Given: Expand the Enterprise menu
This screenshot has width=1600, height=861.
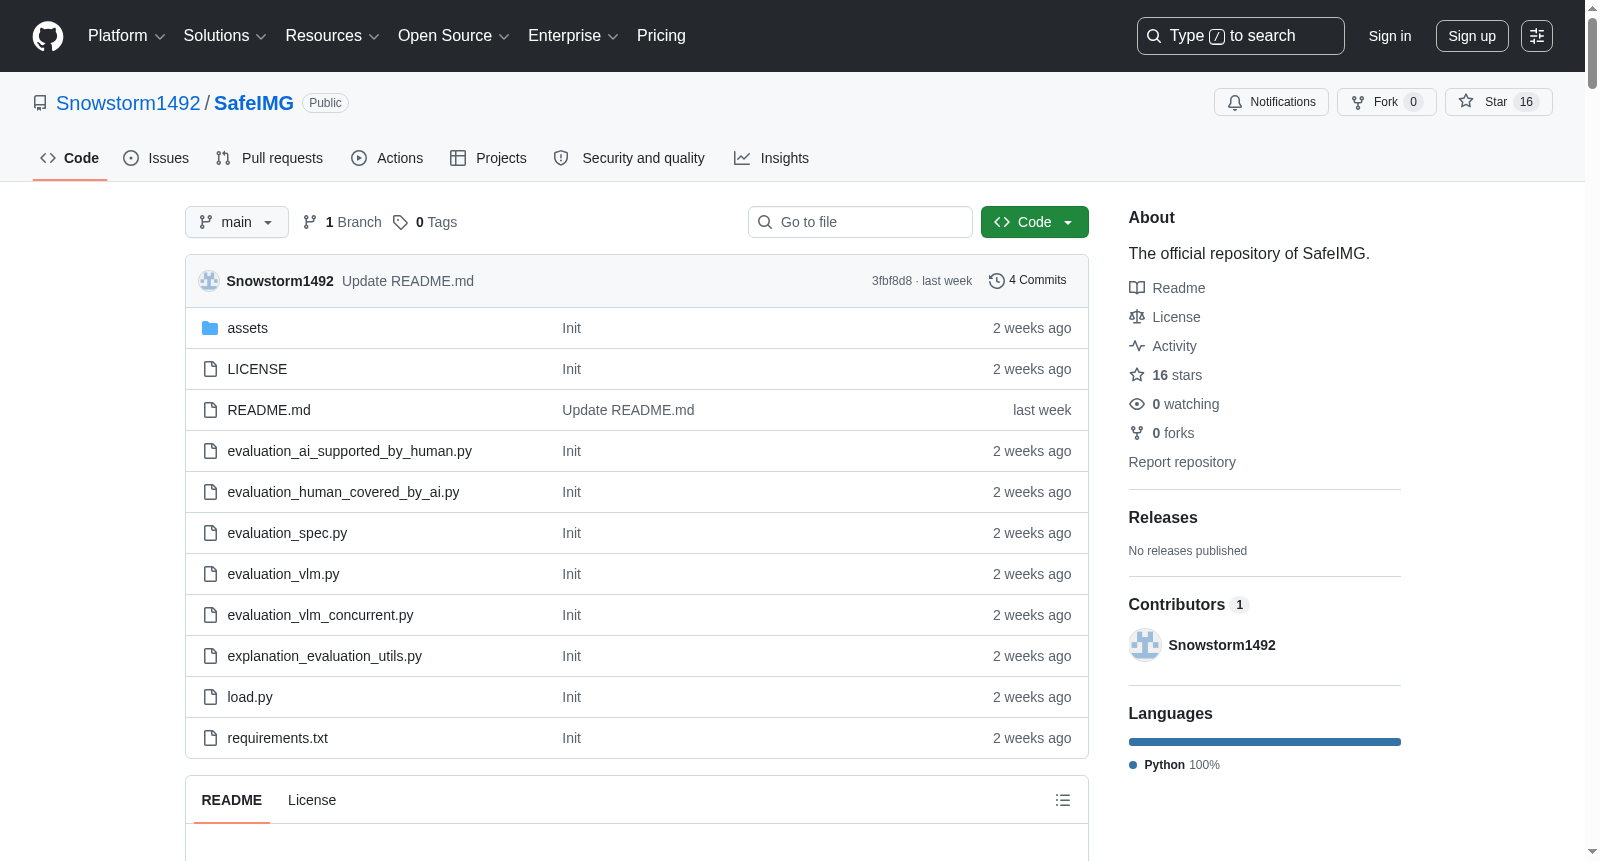Looking at the screenshot, I should click(573, 36).
